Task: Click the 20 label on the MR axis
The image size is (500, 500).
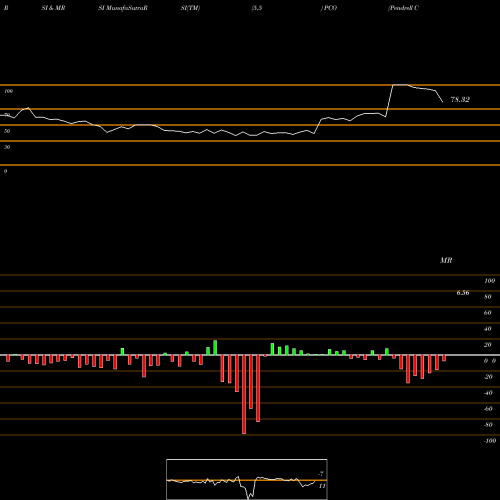Action: (x=488, y=345)
